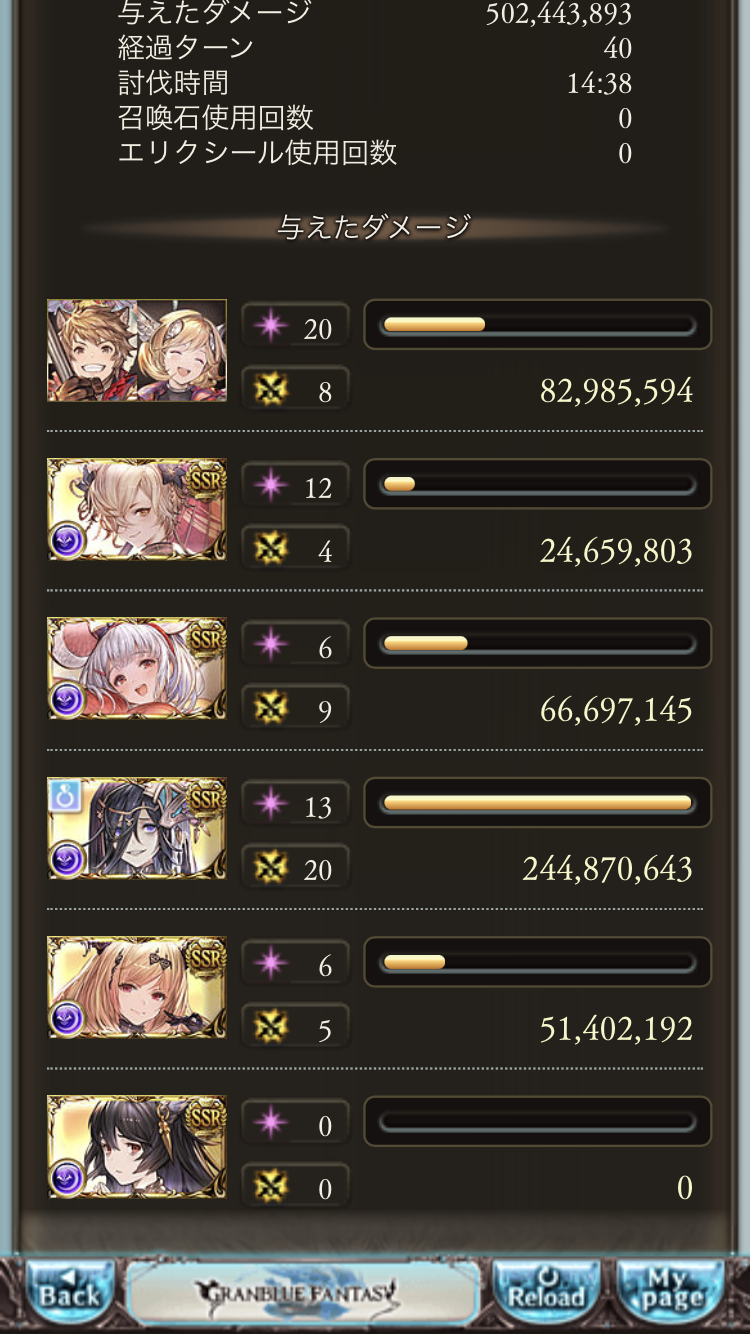The image size is (750, 1334).
Task: Select the blonde SSR character dealing 51,402,192
Action: pyautogui.click(x=137, y=988)
